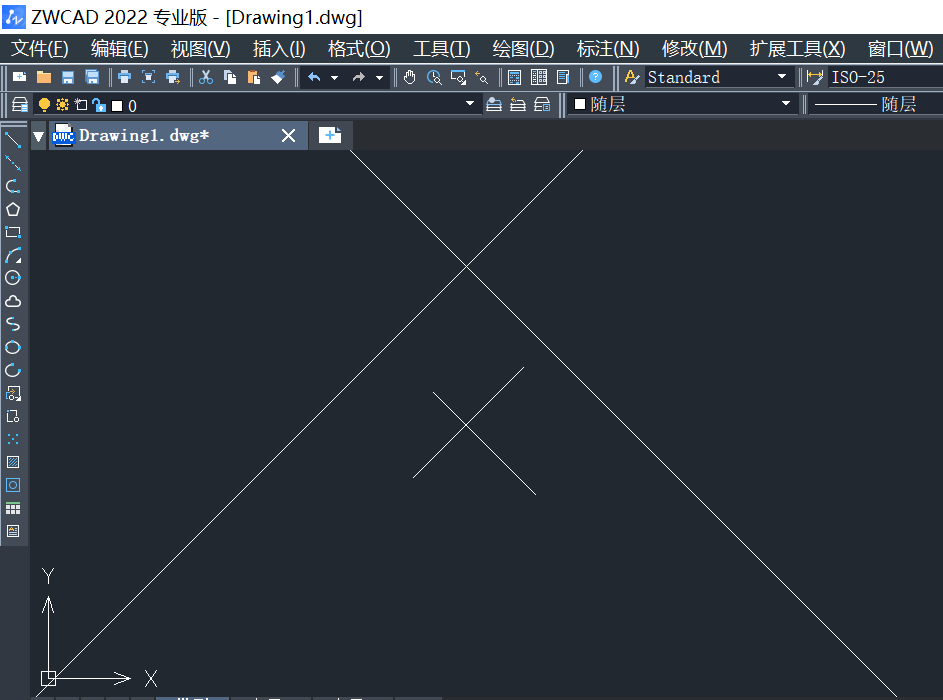Toggle layer 0 on/off lightbulb

(44, 105)
